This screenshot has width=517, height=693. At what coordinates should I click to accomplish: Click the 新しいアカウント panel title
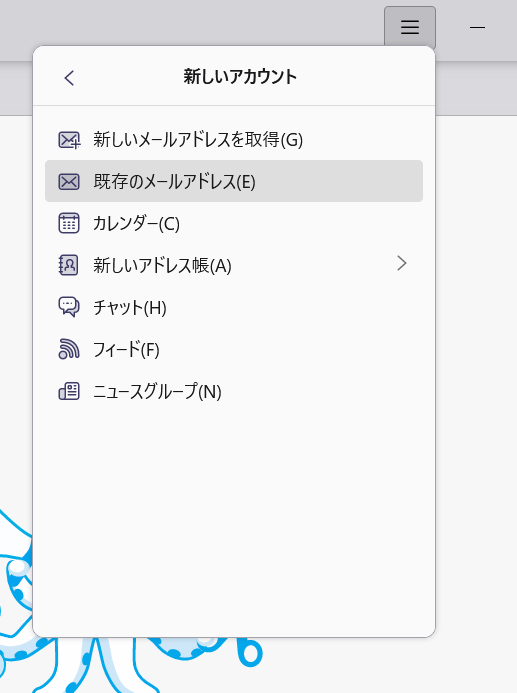click(x=240, y=76)
